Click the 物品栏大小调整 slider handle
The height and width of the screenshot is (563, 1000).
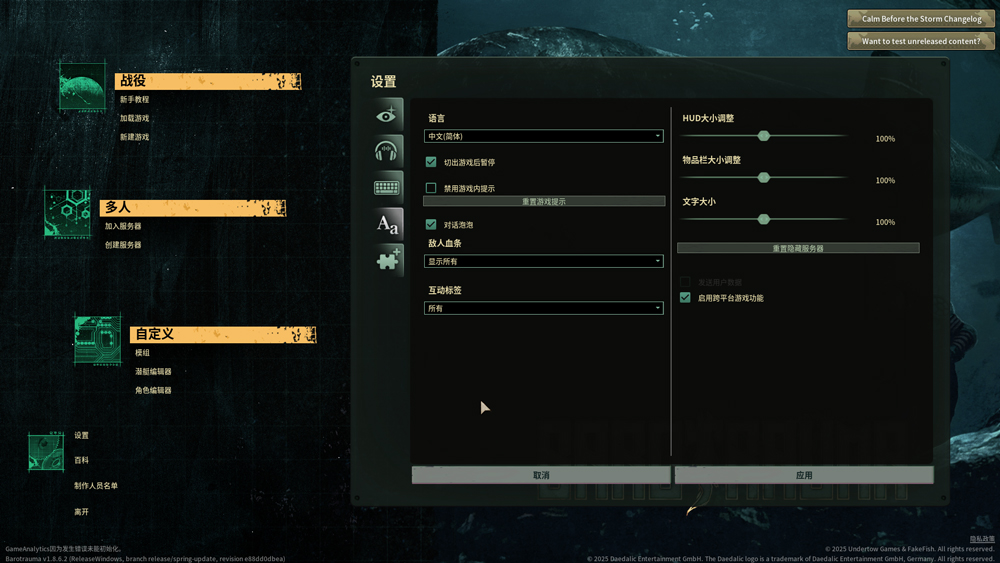[x=763, y=178]
